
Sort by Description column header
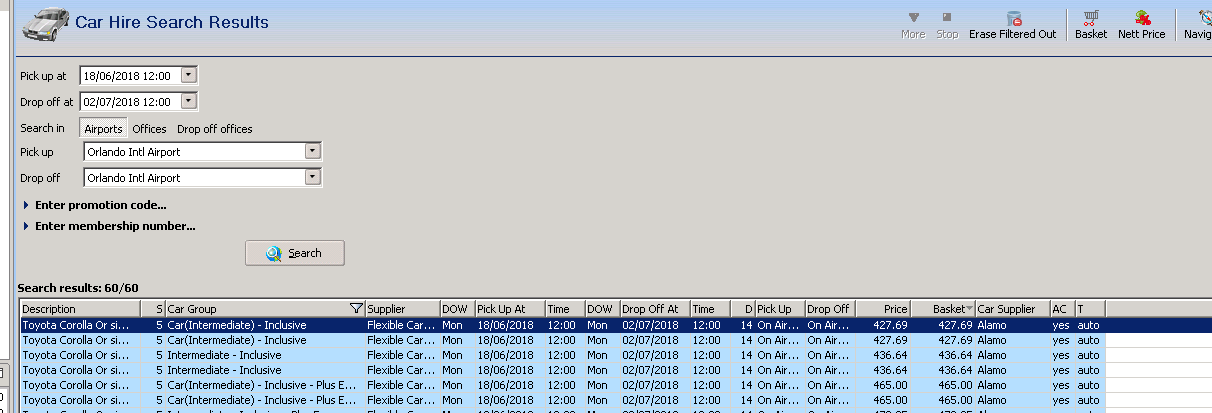click(x=78, y=309)
